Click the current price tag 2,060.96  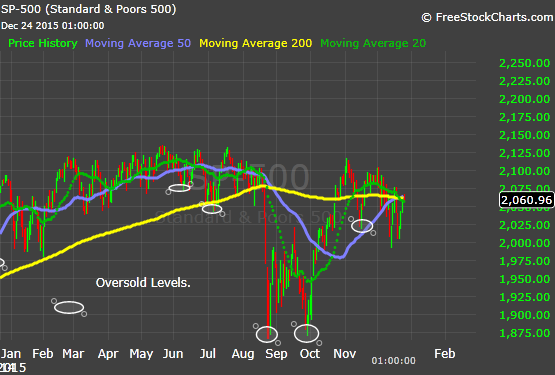tap(526, 200)
